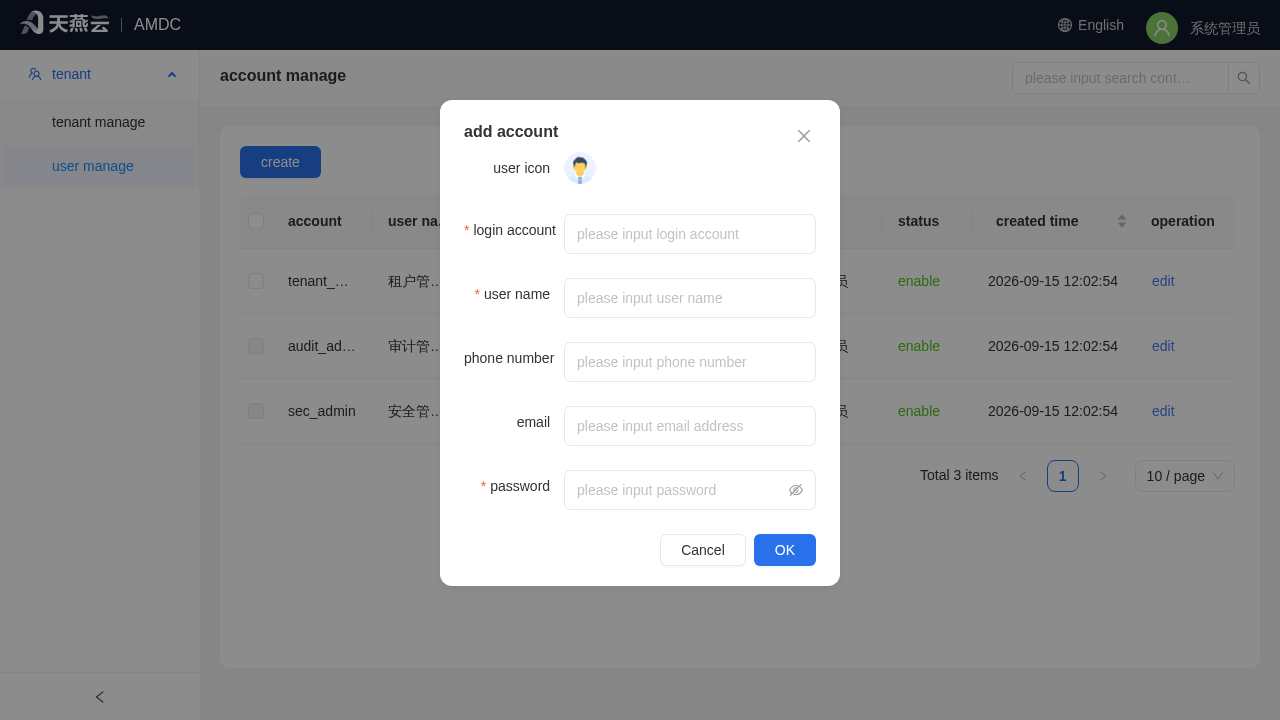Click the user avatar icon in the add account dialog

pyautogui.click(x=580, y=168)
